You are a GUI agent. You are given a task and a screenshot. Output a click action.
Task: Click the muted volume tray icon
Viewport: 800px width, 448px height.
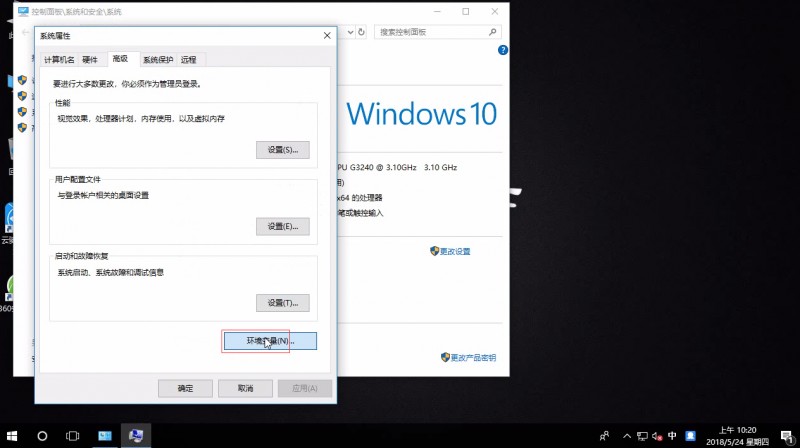coord(657,436)
